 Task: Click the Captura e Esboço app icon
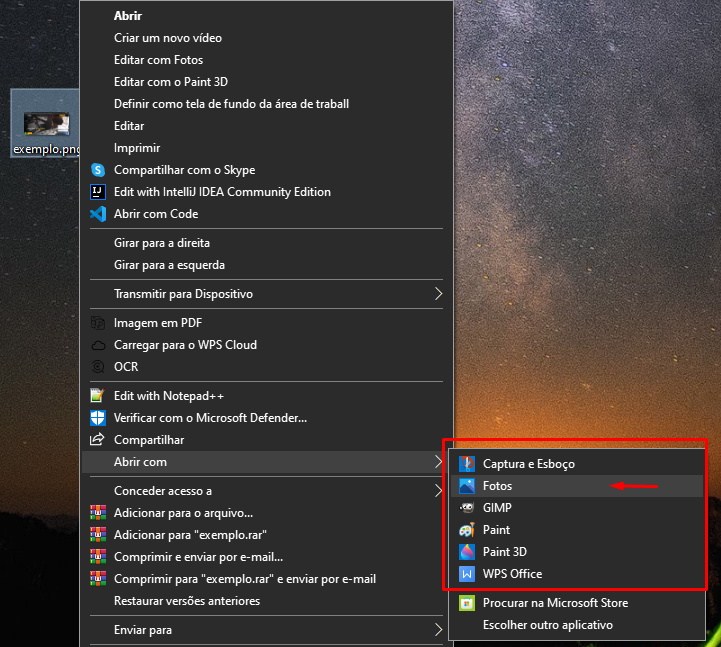(467, 464)
